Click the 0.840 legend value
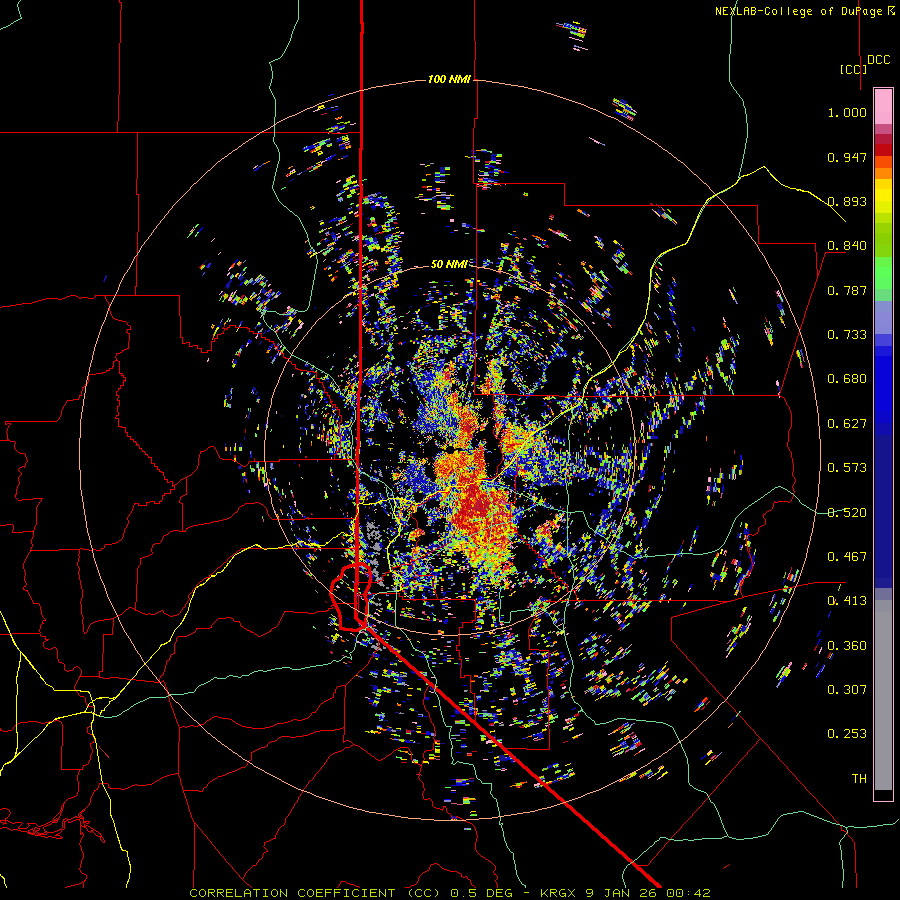 click(x=847, y=246)
